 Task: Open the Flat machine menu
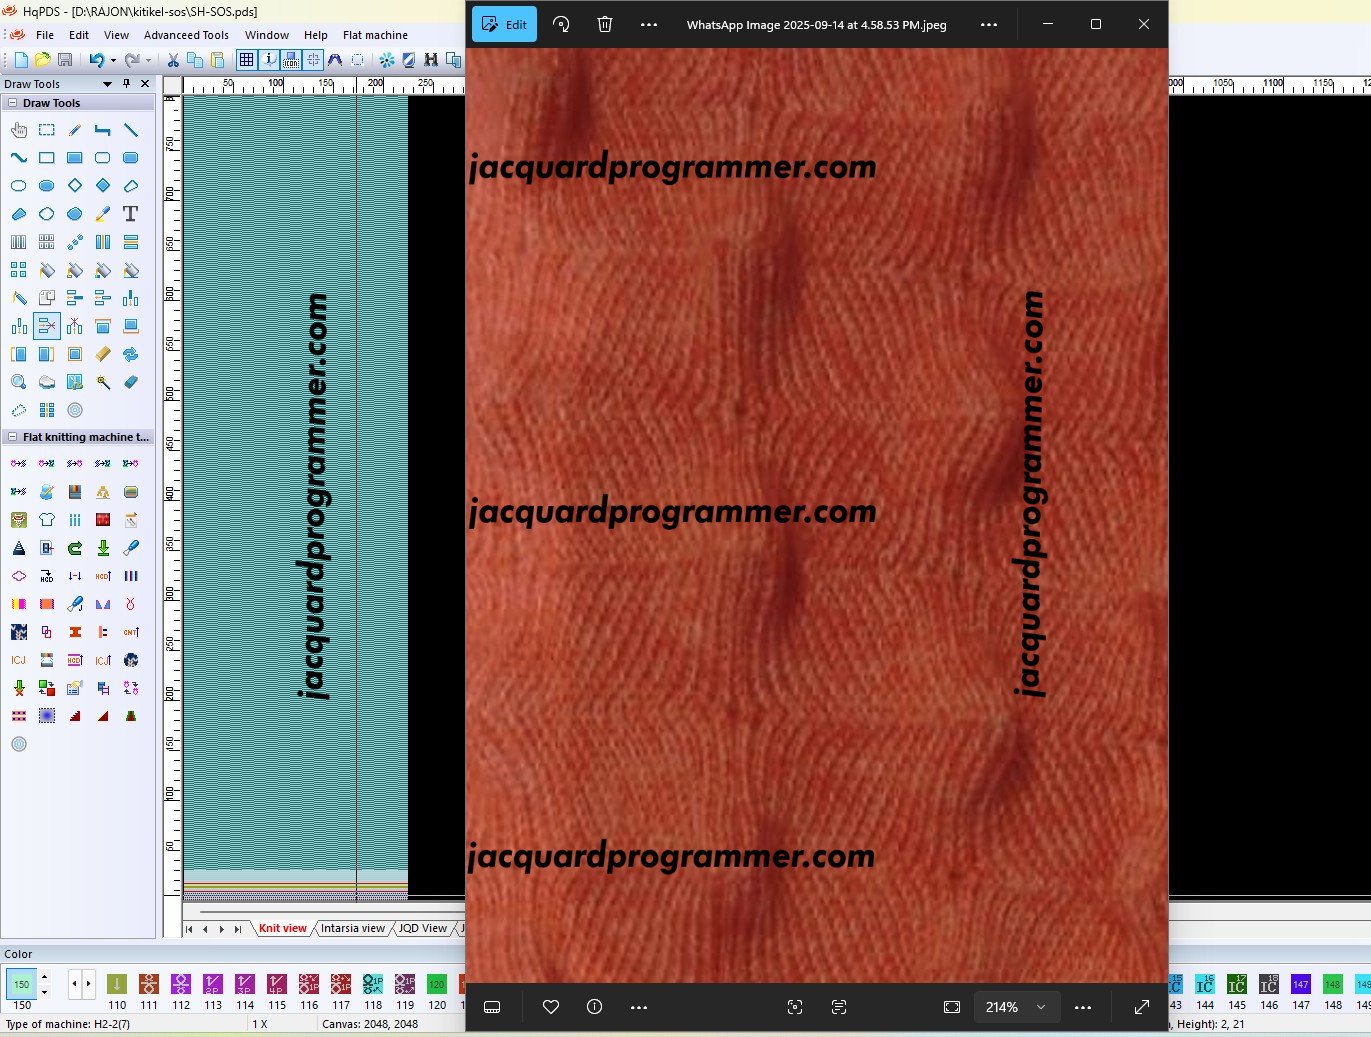[375, 35]
